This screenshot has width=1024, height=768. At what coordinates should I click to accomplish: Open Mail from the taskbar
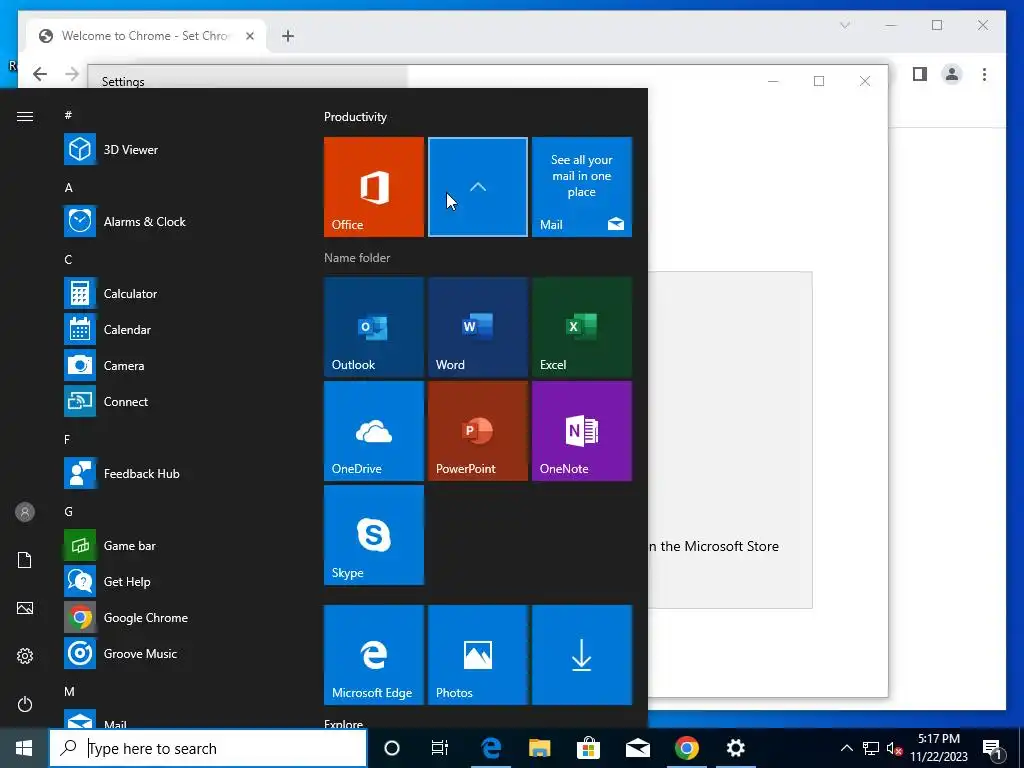[x=637, y=748]
